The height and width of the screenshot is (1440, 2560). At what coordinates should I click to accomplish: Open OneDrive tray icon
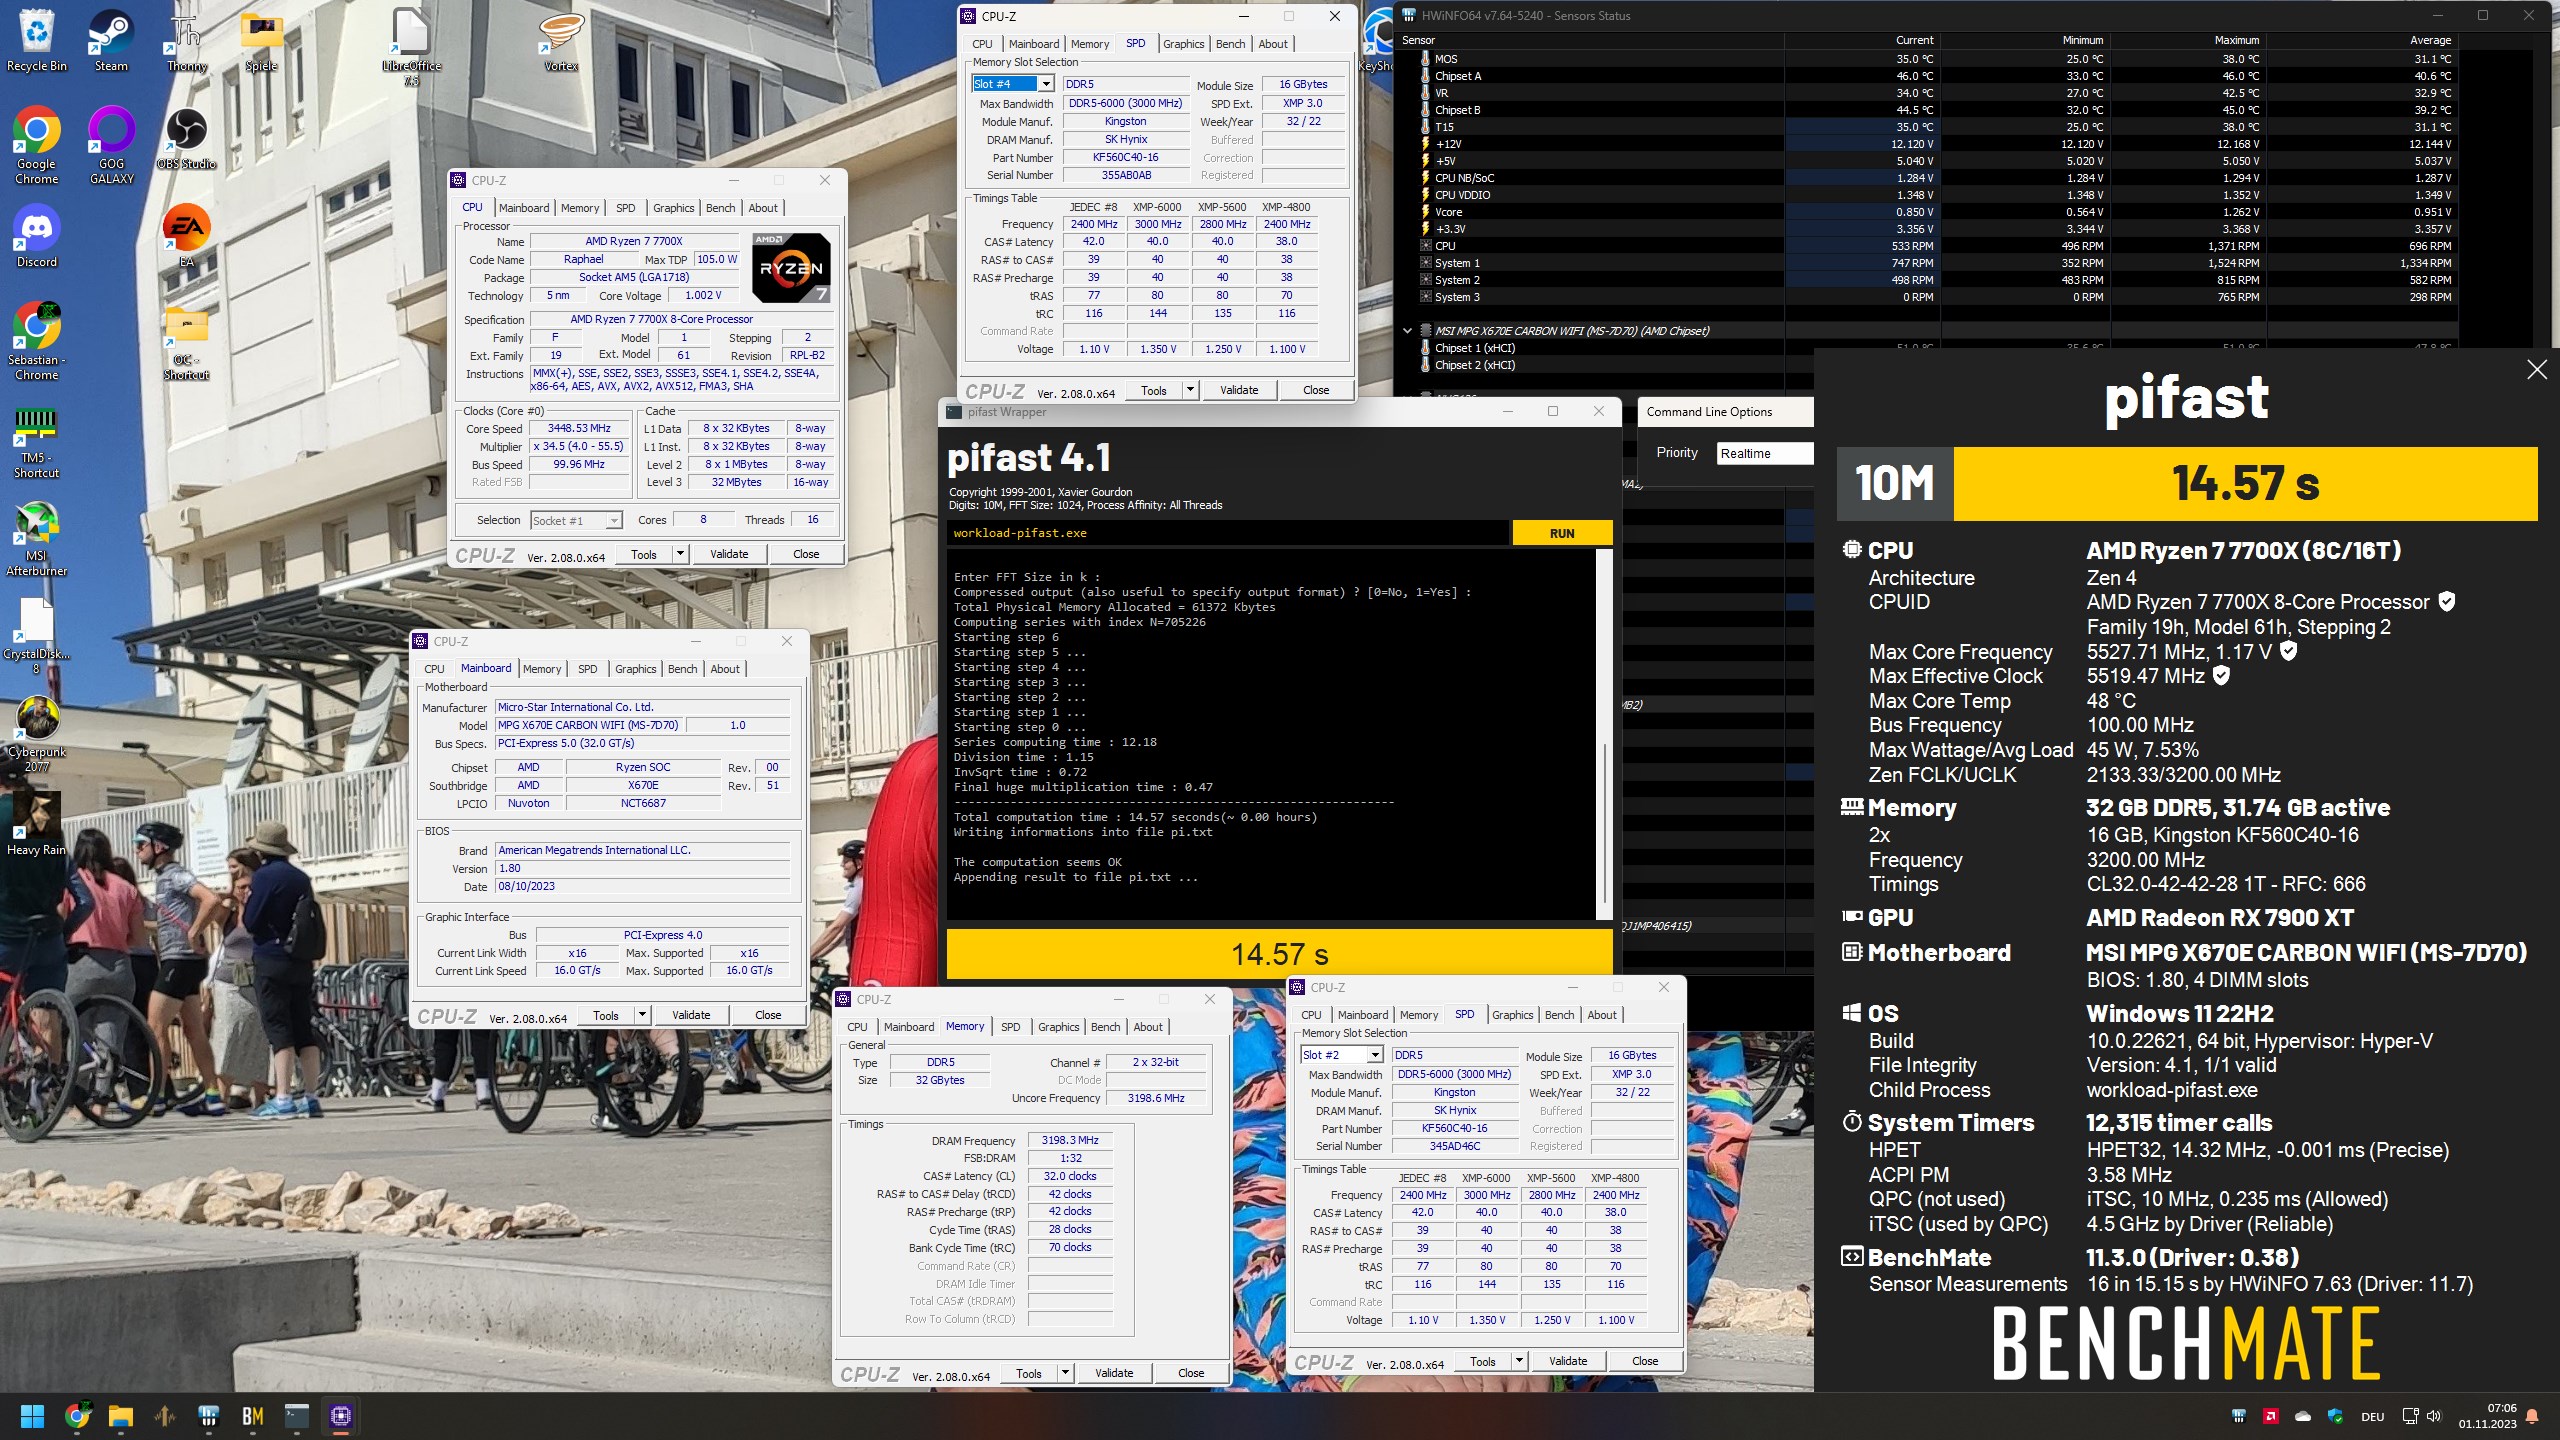pos(2303,1416)
